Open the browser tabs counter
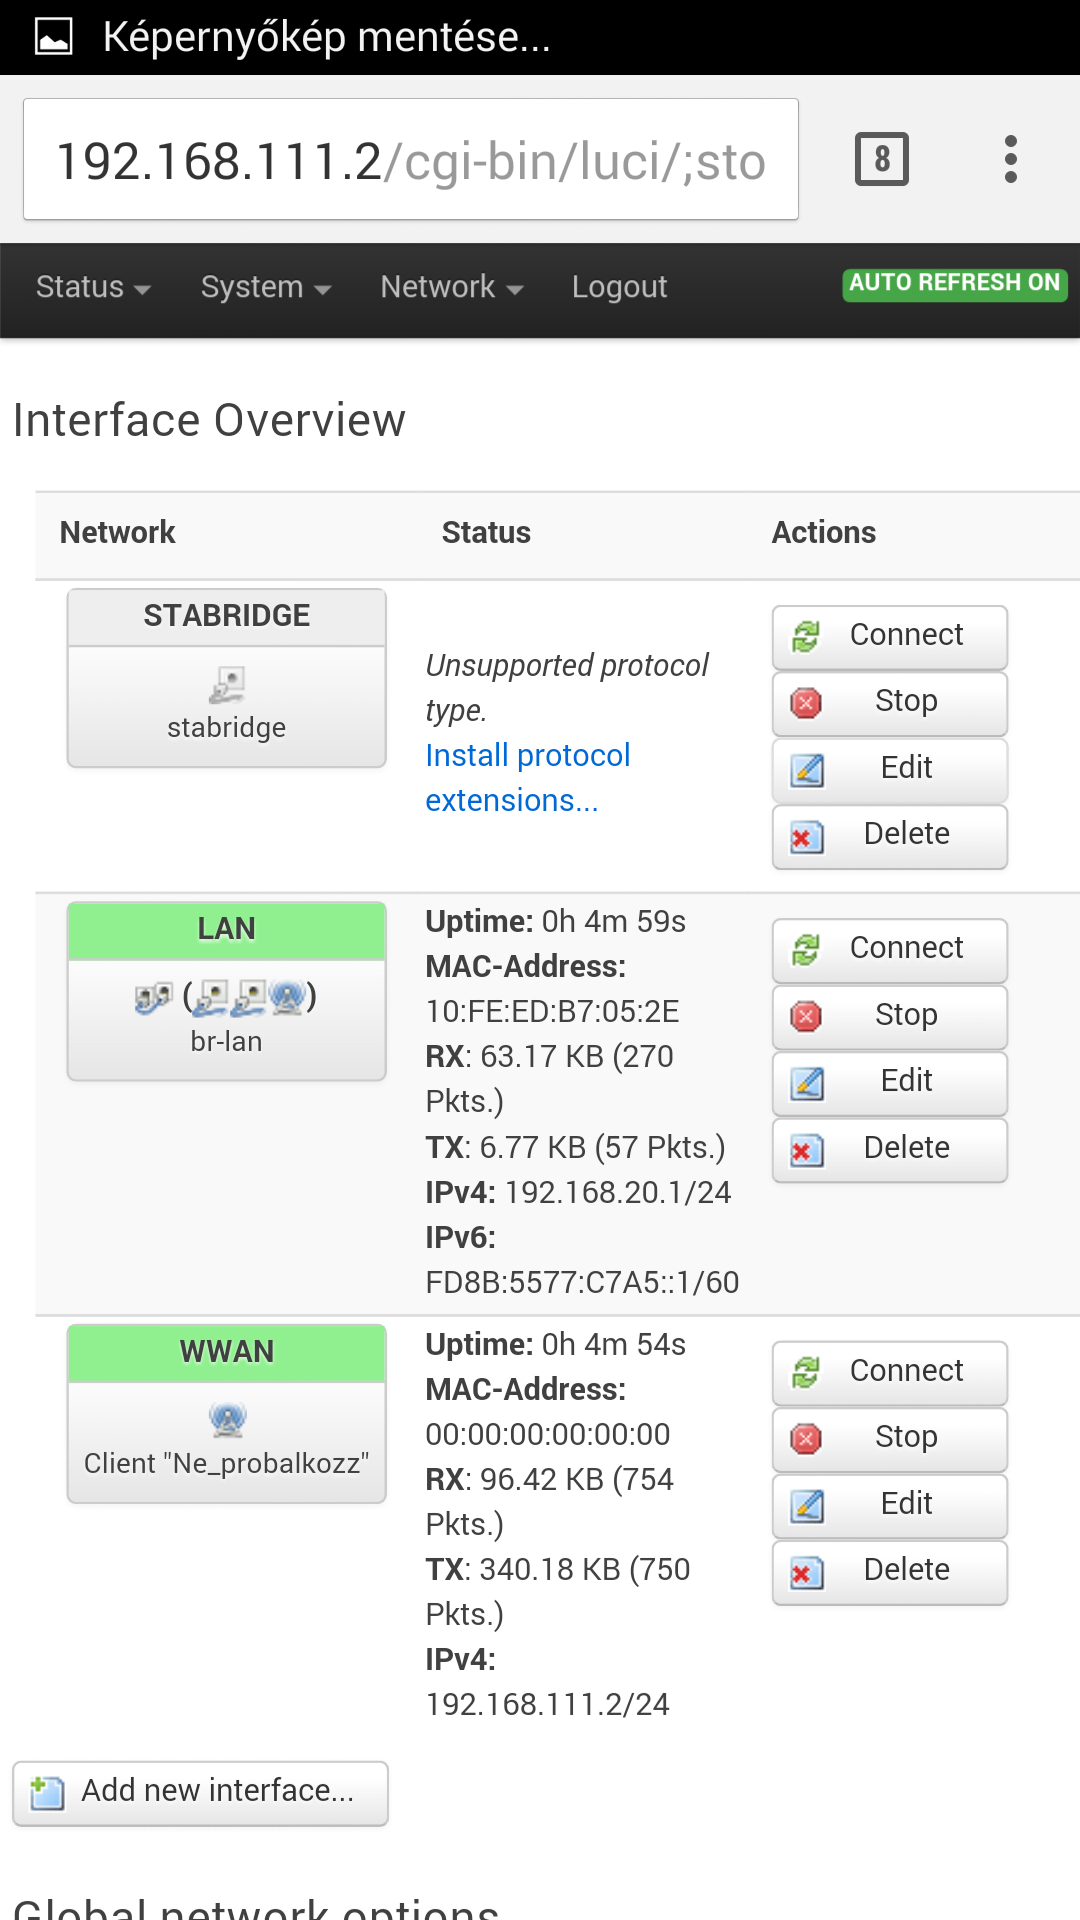 [881, 159]
